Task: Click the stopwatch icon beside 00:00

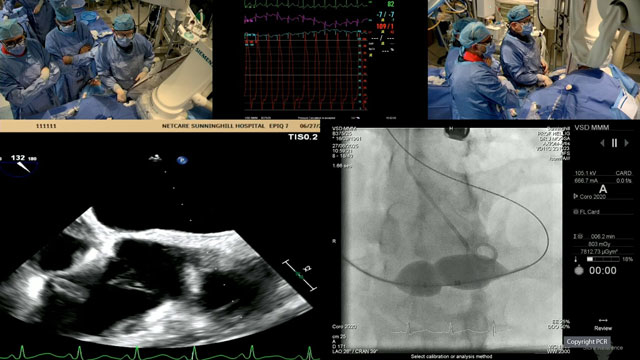Action: 579,270
